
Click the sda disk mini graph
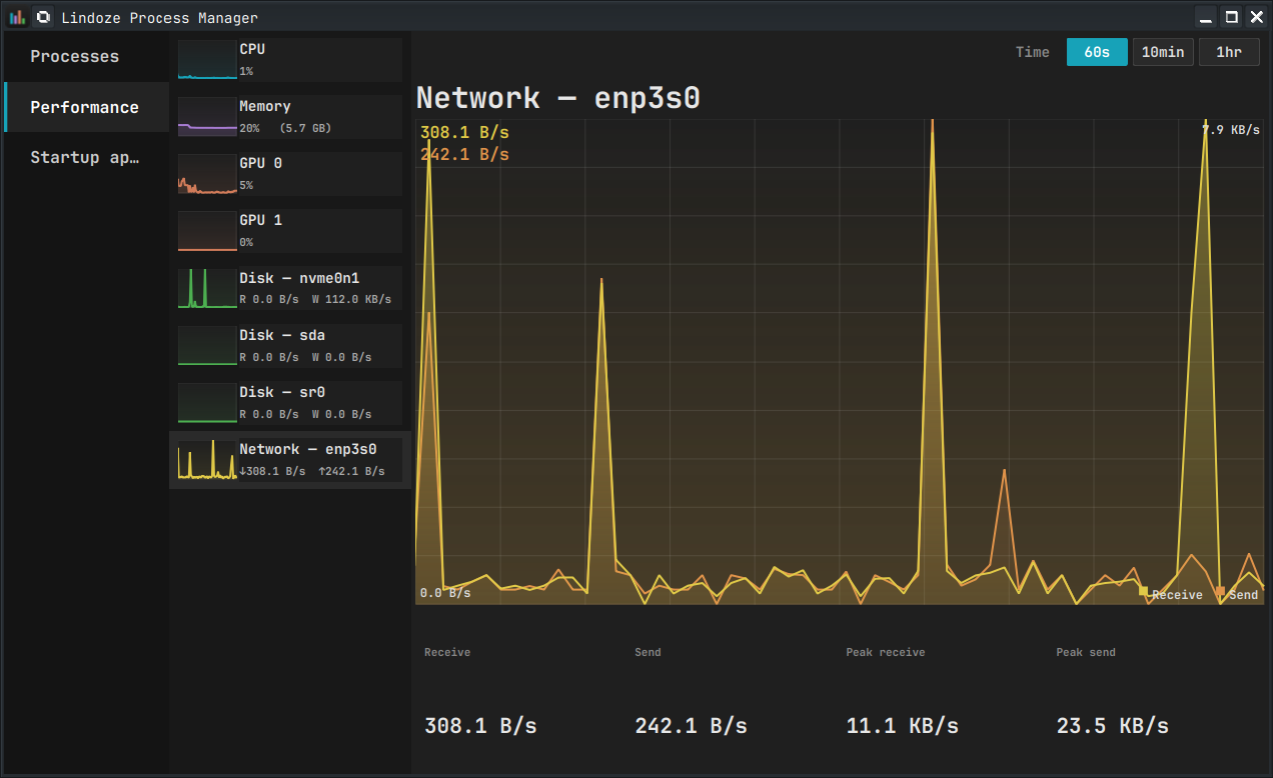pos(207,345)
